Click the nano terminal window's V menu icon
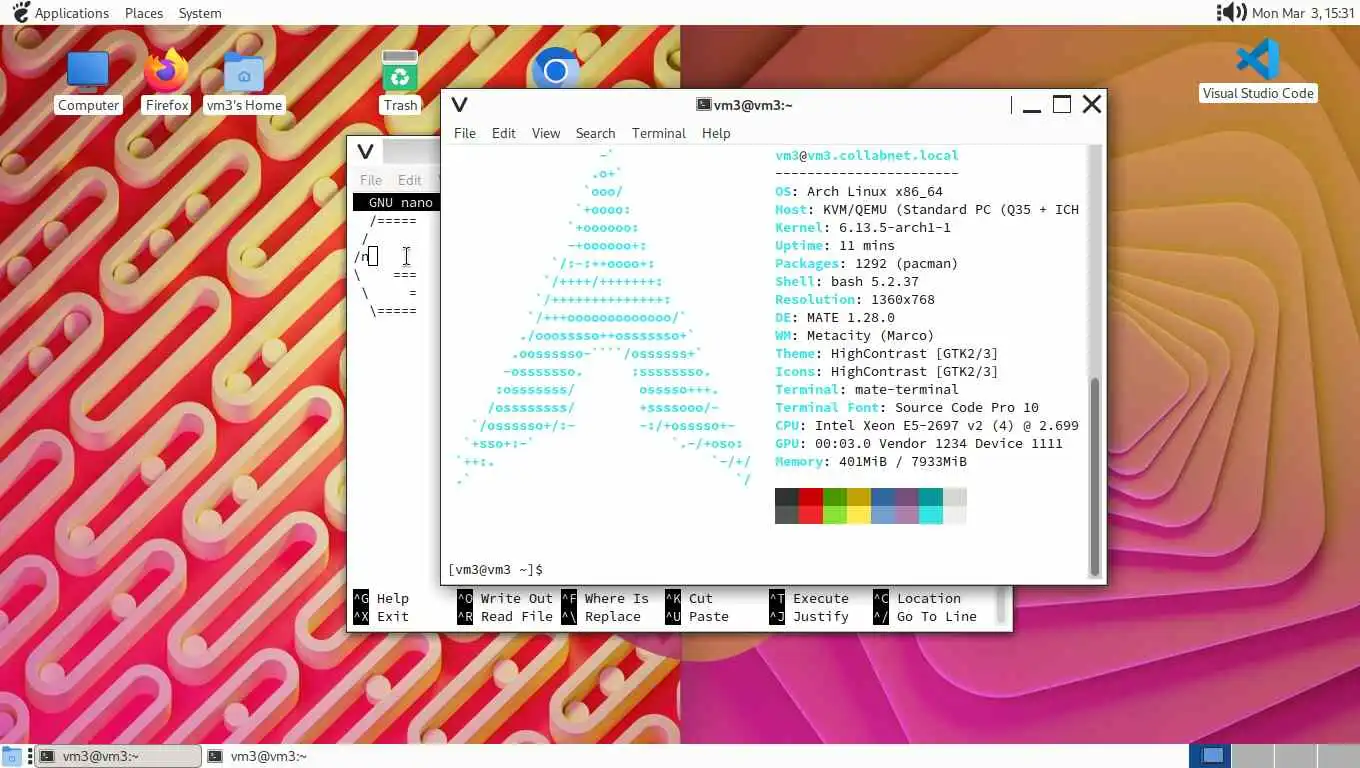 [x=365, y=151]
